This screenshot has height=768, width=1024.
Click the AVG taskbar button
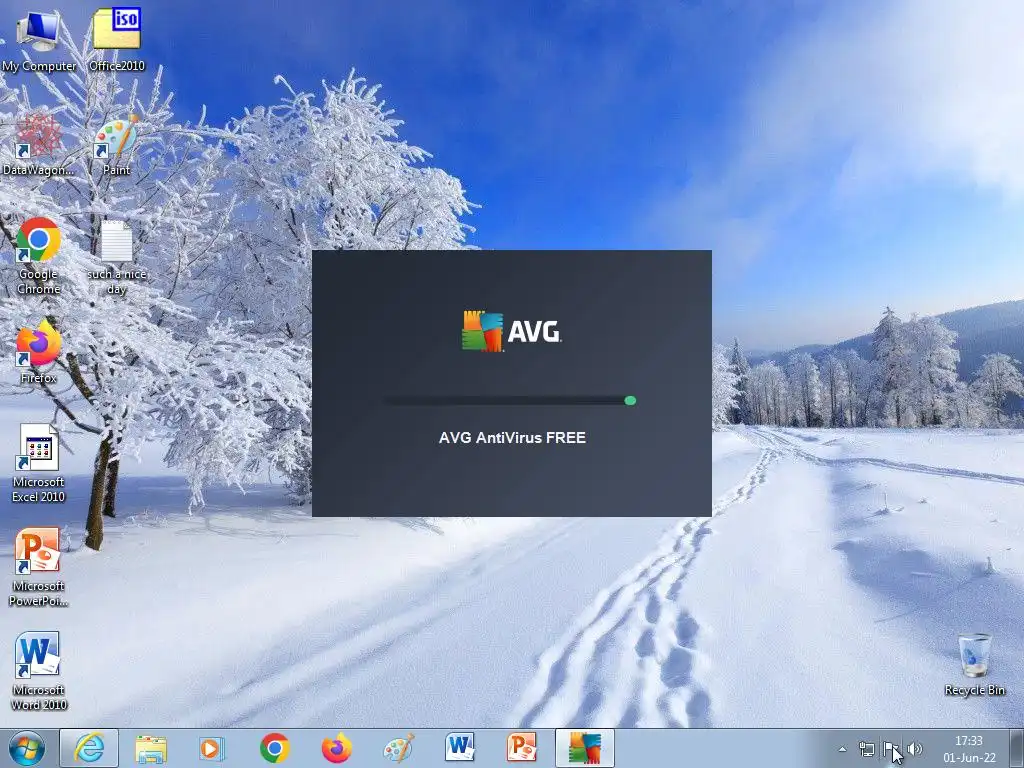tap(584, 748)
